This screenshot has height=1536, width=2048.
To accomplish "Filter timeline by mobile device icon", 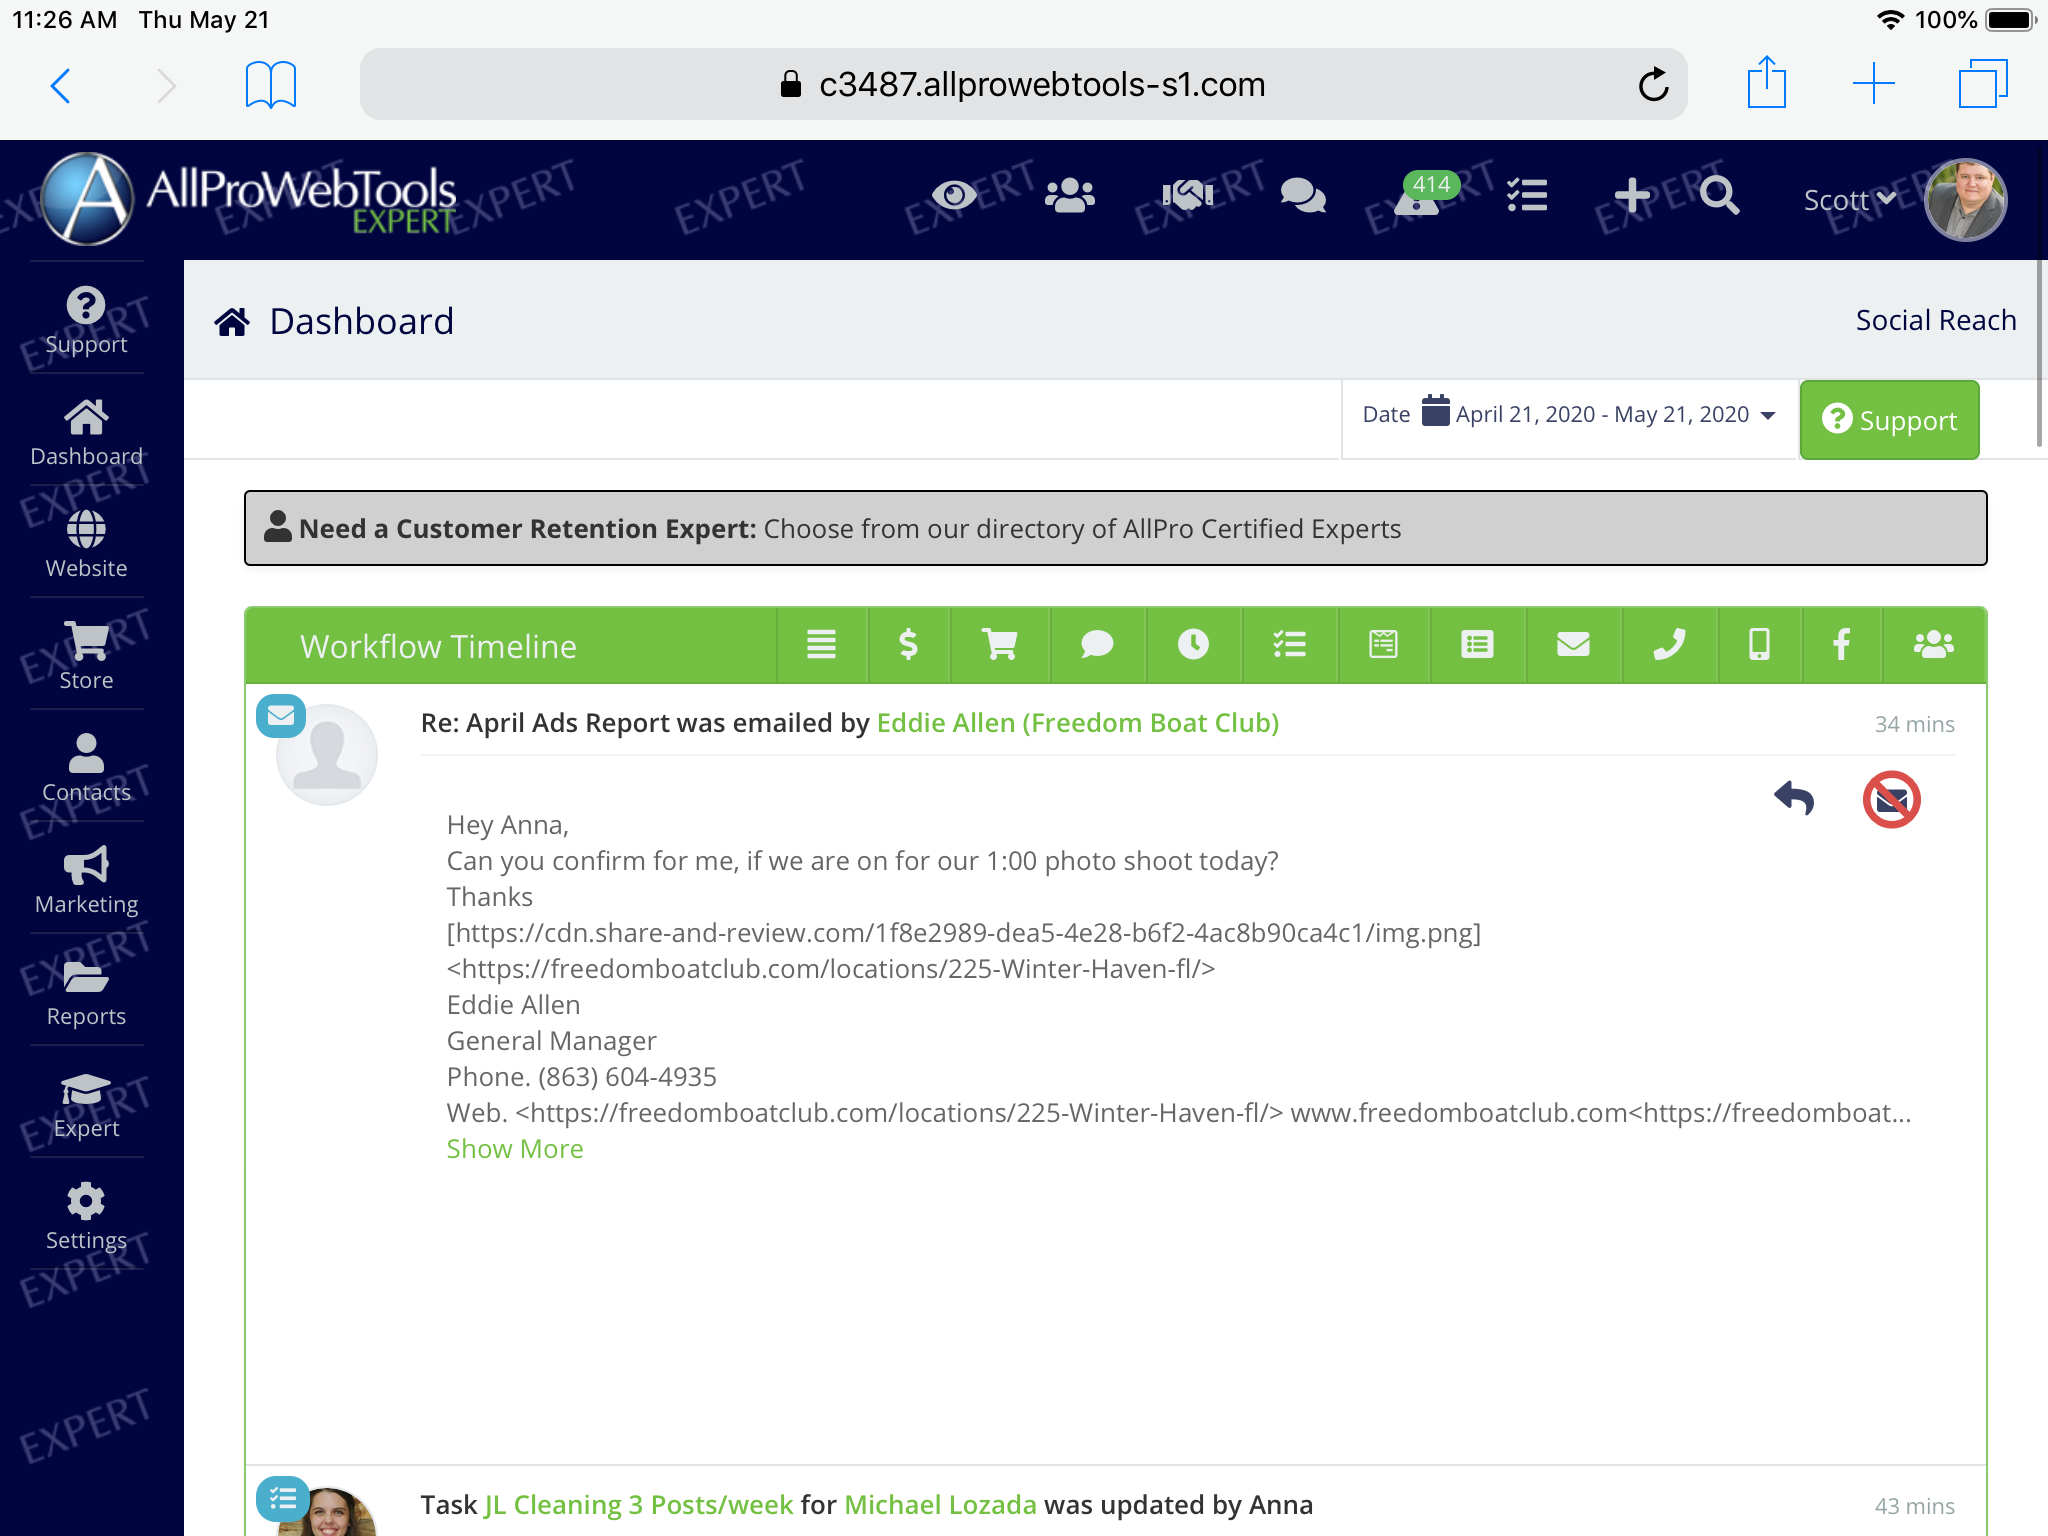I will pos(1759,644).
